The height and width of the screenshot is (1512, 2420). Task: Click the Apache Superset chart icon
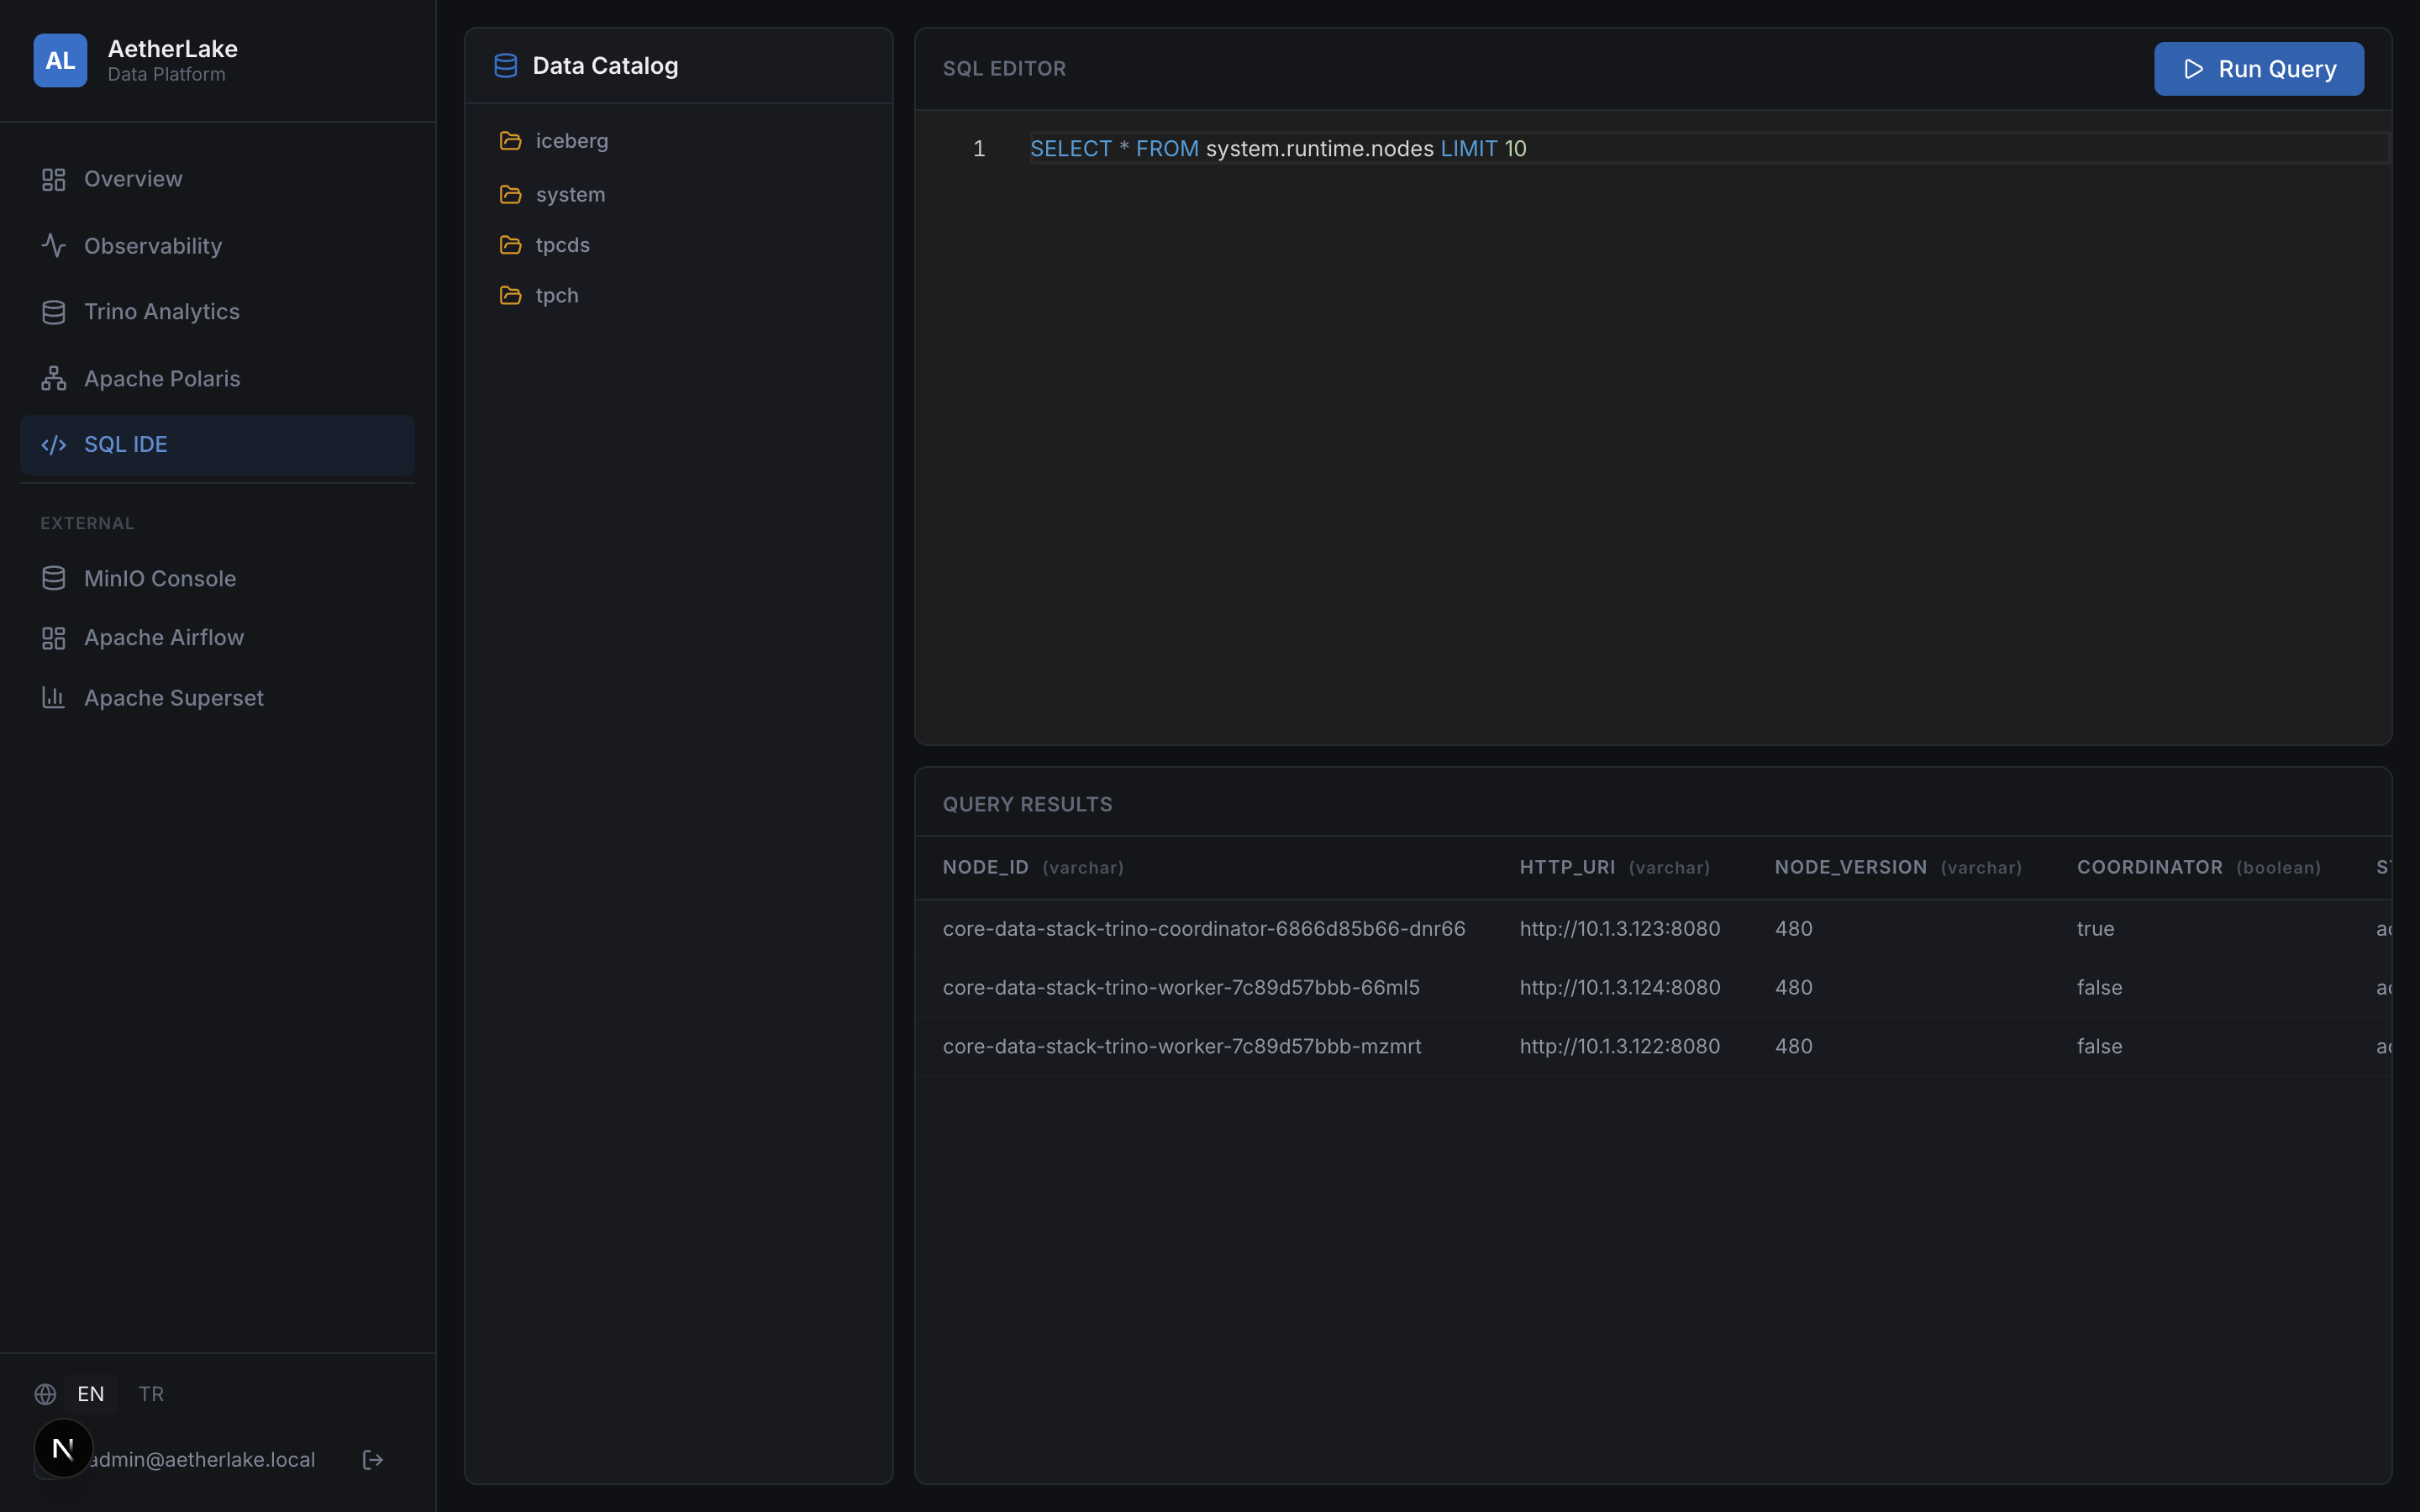coord(54,697)
